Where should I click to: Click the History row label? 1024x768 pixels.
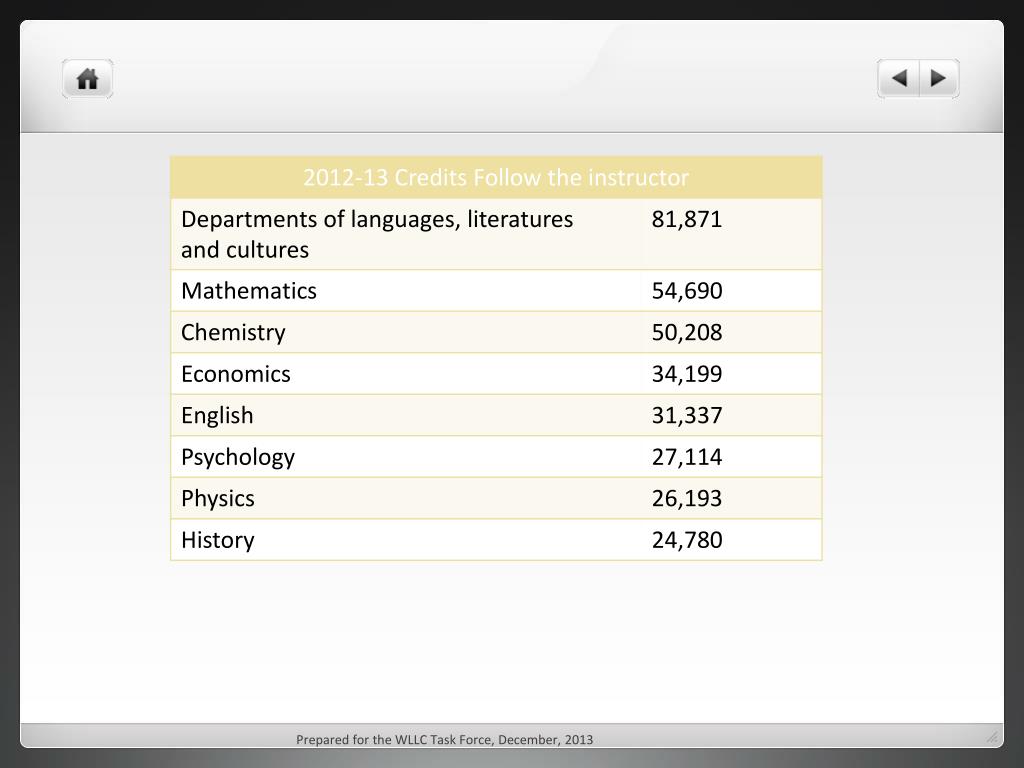217,540
